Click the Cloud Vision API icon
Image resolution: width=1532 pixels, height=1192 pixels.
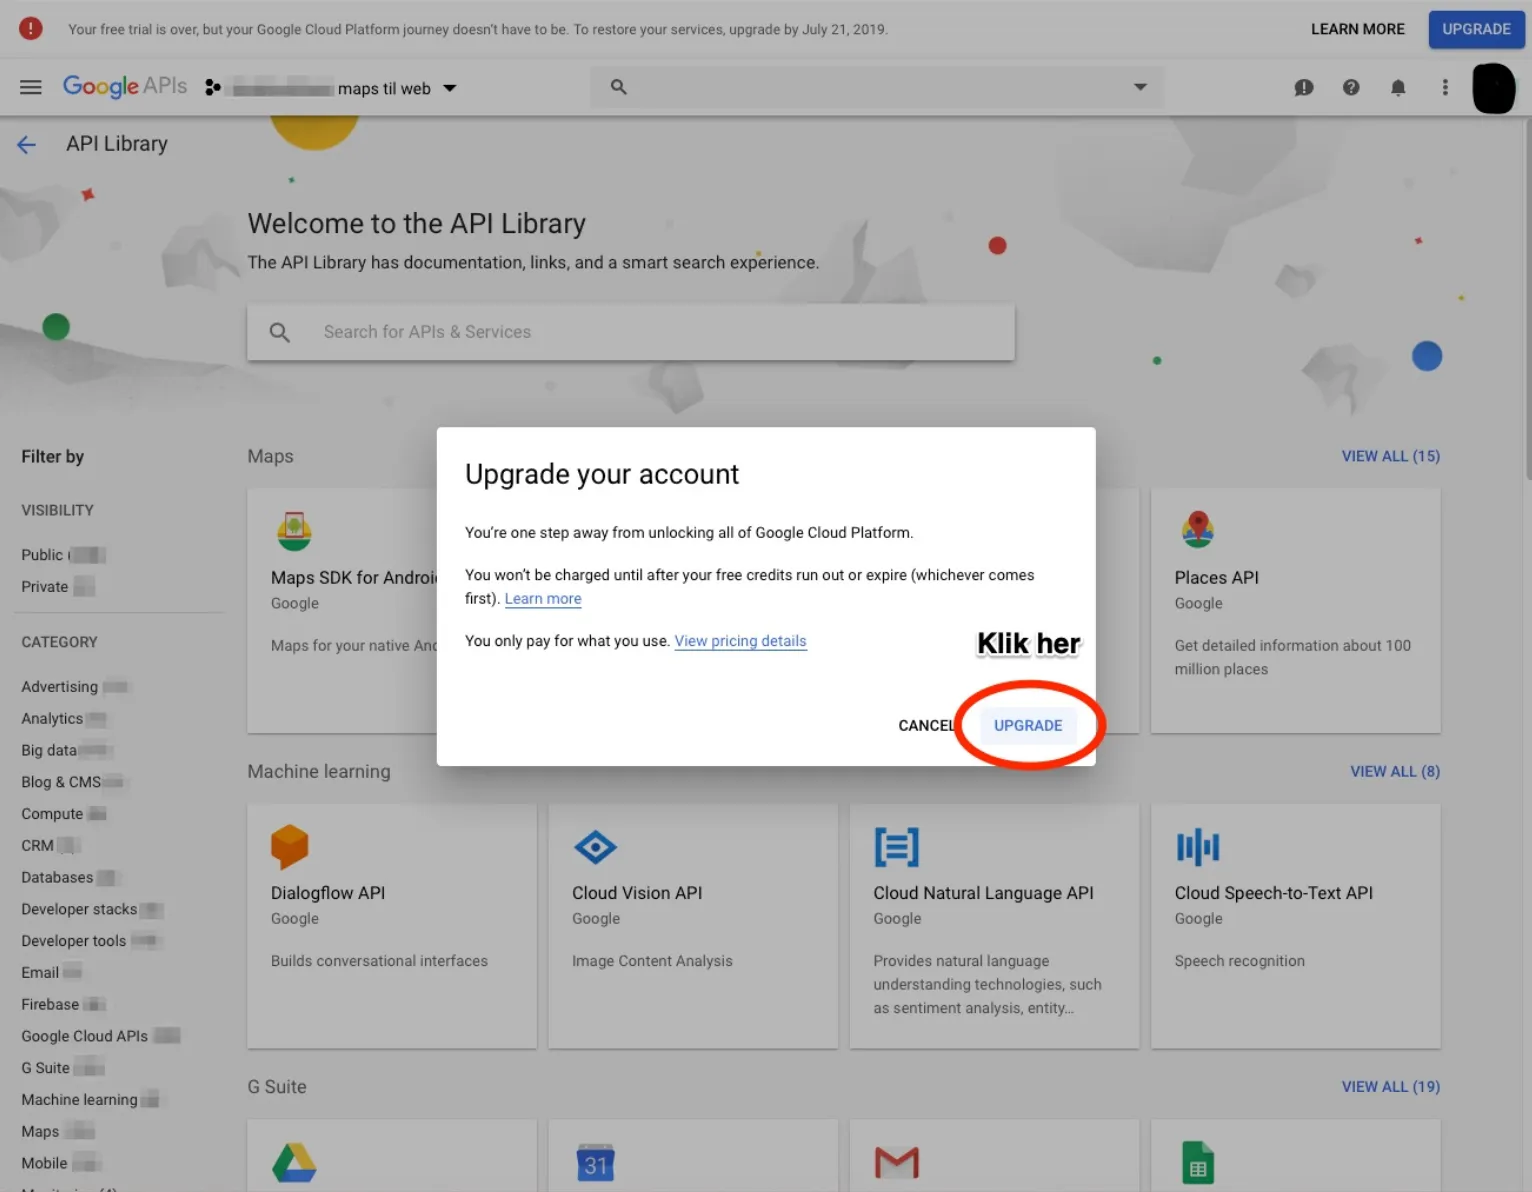click(x=595, y=847)
